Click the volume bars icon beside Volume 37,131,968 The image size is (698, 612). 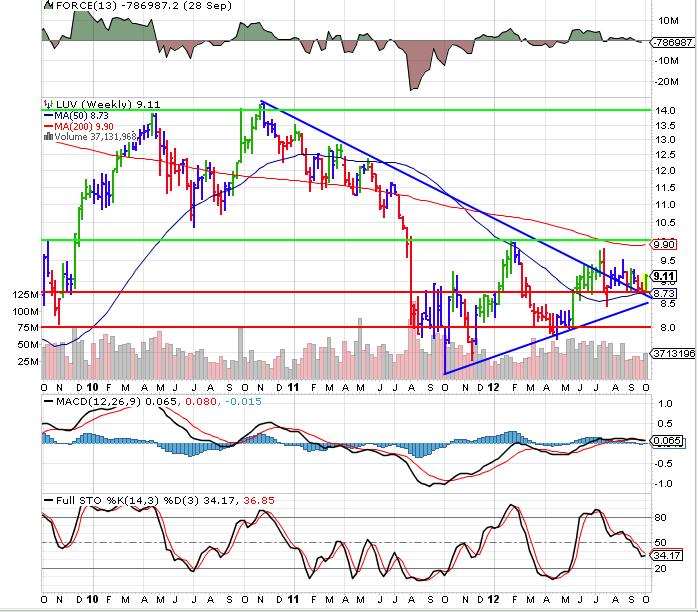click(48, 136)
